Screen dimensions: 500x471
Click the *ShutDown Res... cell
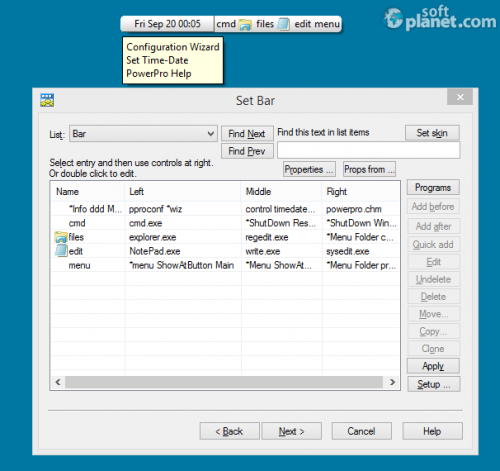coord(281,223)
